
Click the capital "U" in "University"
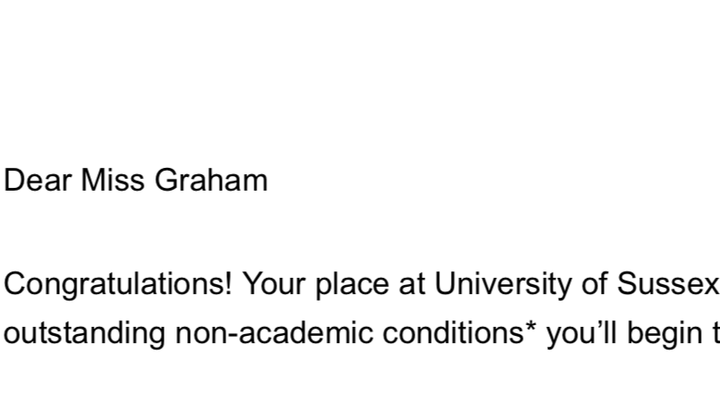point(445,284)
